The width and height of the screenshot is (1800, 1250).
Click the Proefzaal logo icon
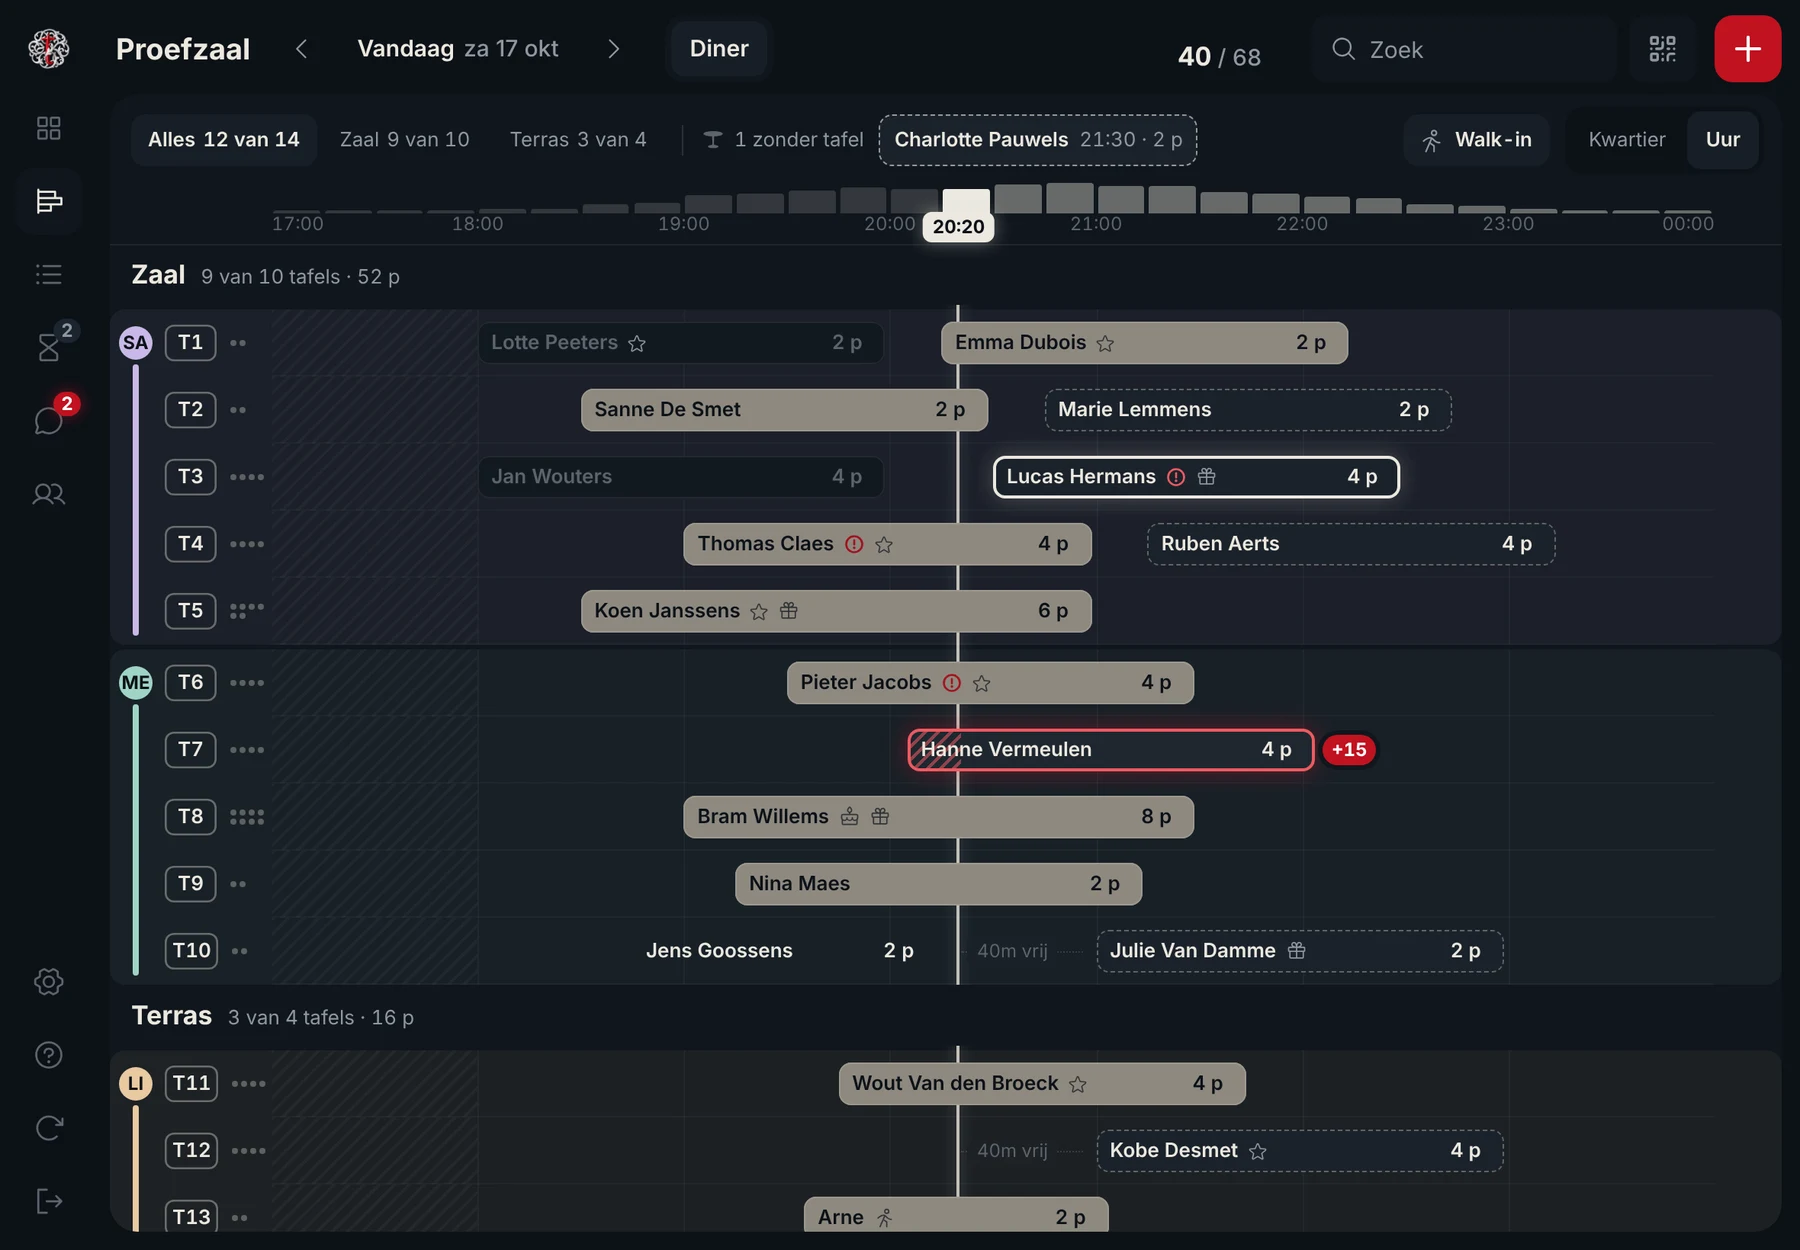tap(48, 49)
